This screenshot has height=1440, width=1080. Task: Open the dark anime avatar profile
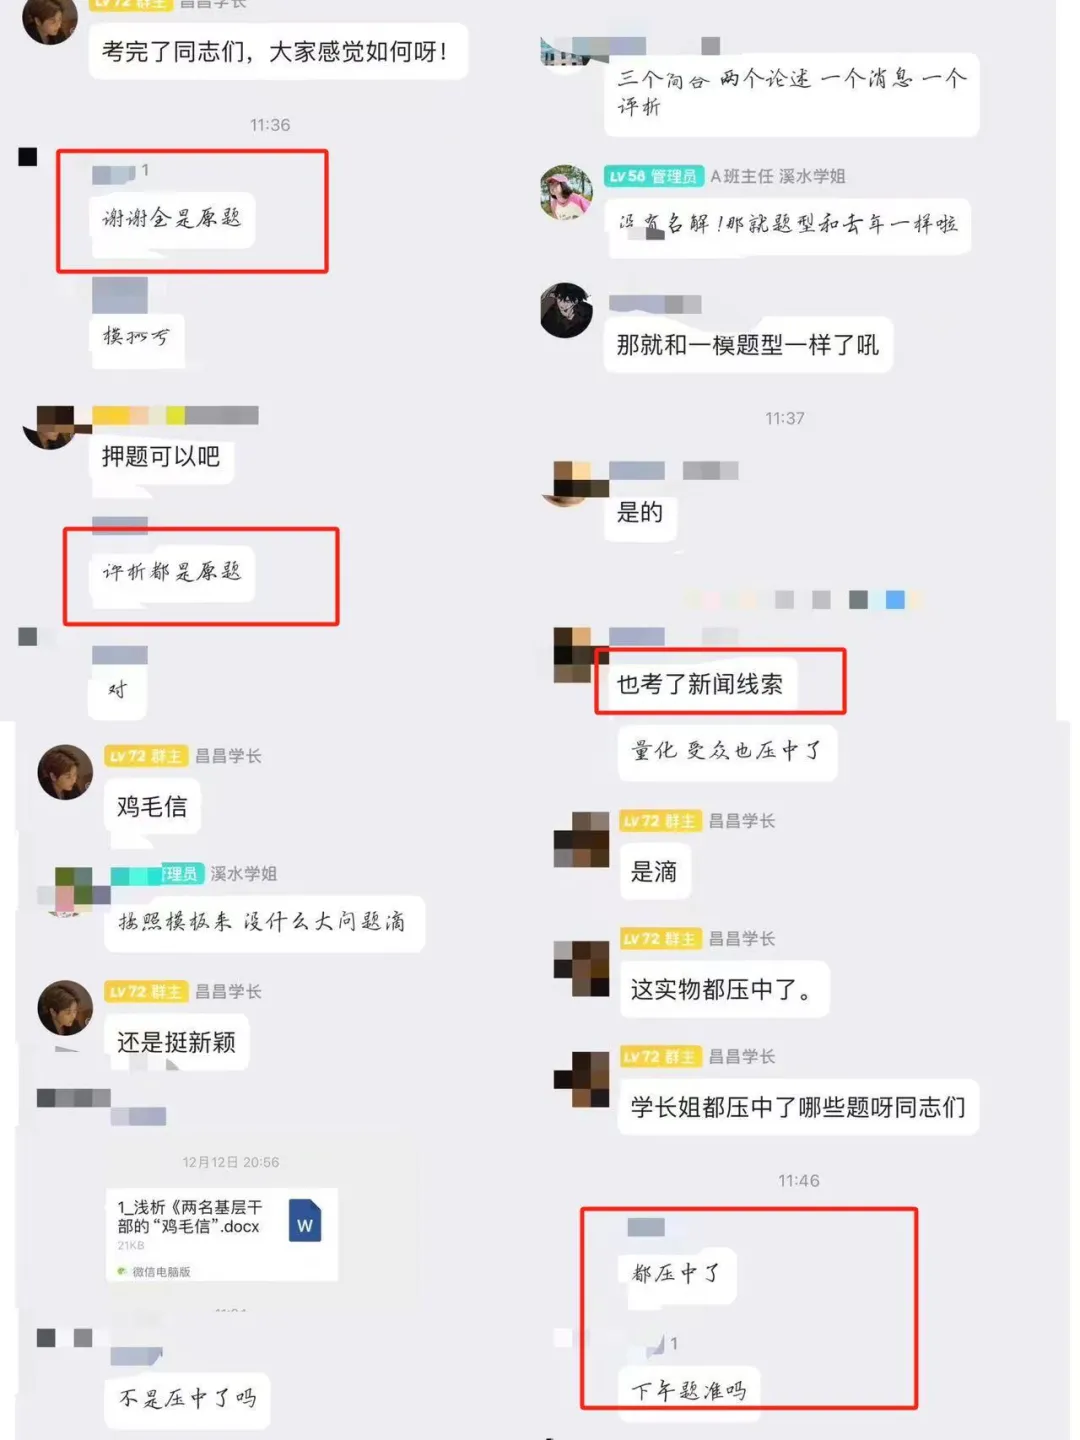(566, 310)
